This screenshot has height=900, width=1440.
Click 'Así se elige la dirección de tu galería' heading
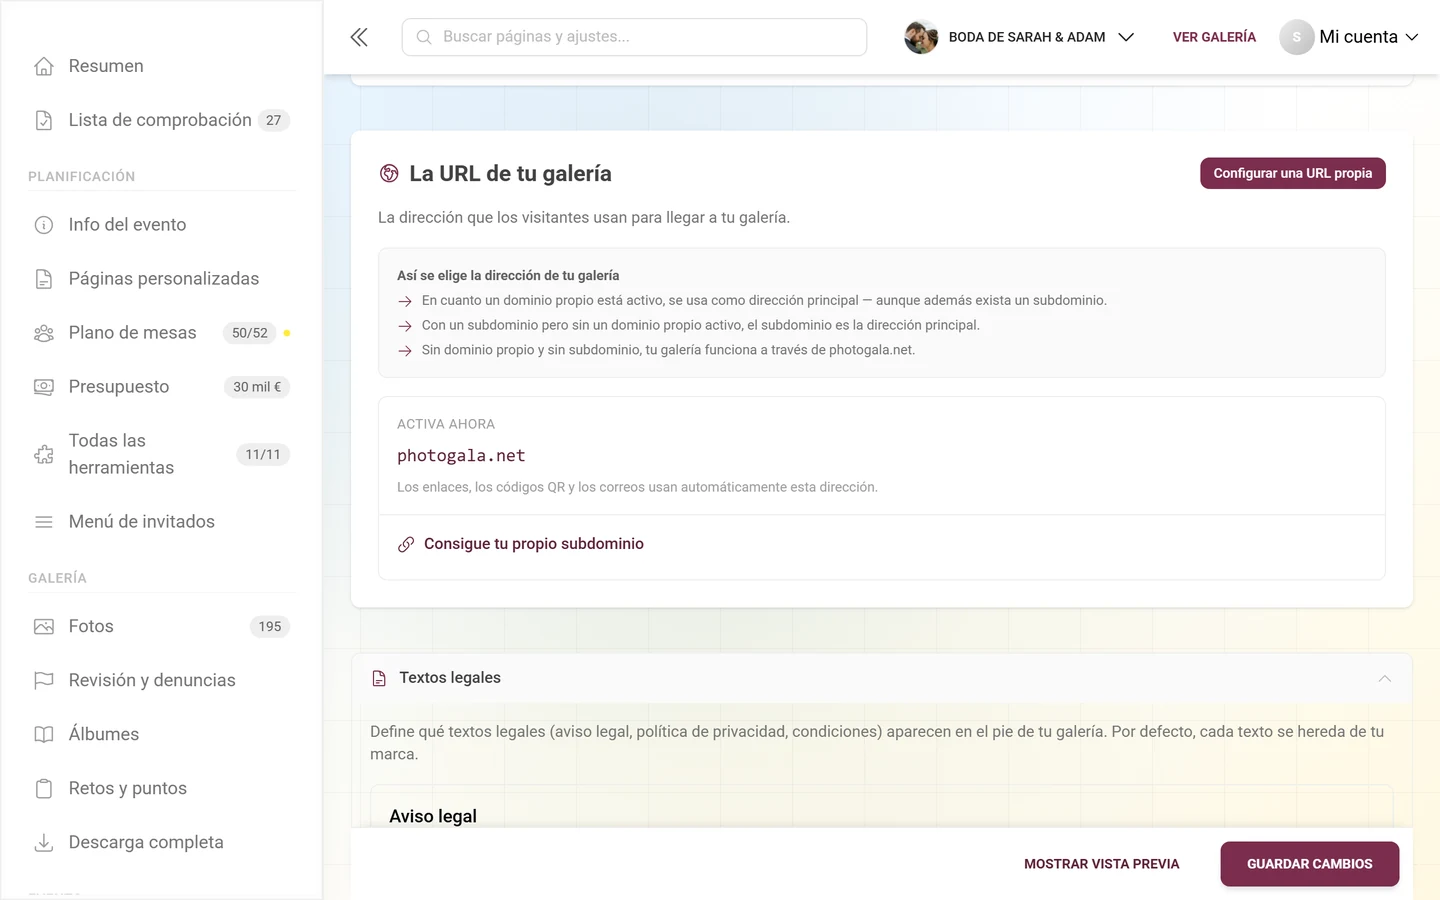[508, 276]
